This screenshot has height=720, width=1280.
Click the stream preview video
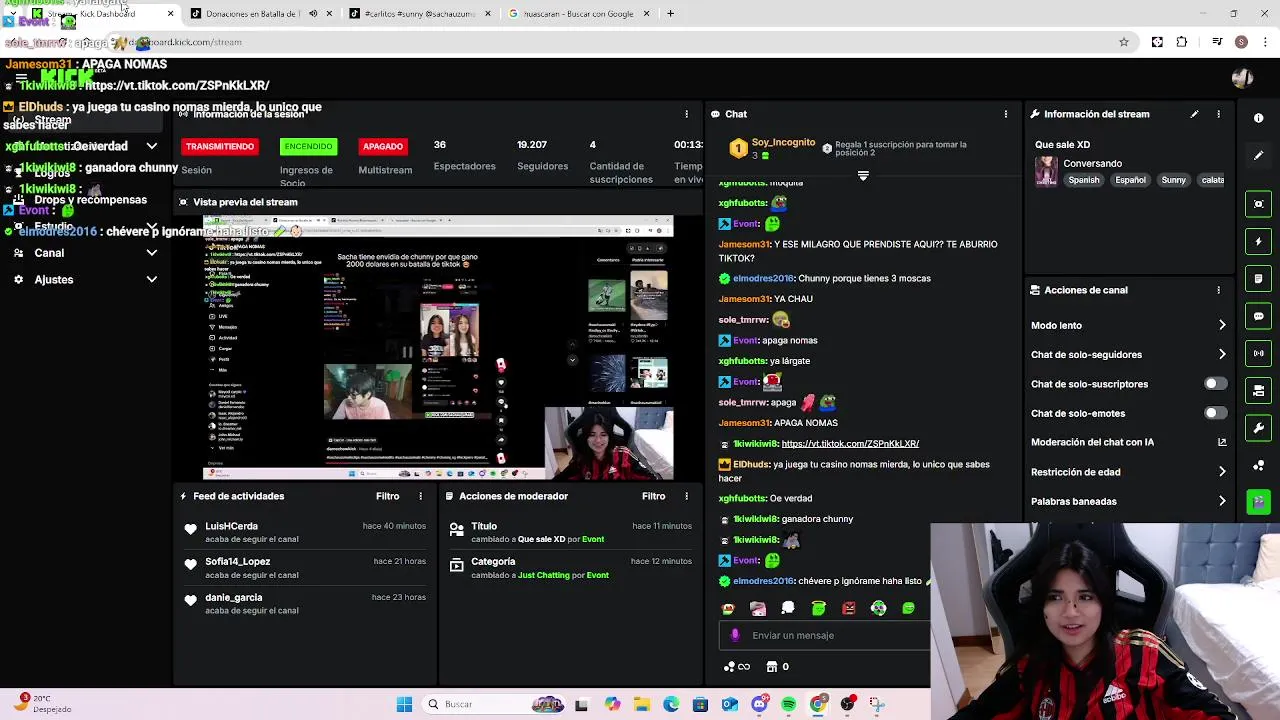(x=438, y=347)
